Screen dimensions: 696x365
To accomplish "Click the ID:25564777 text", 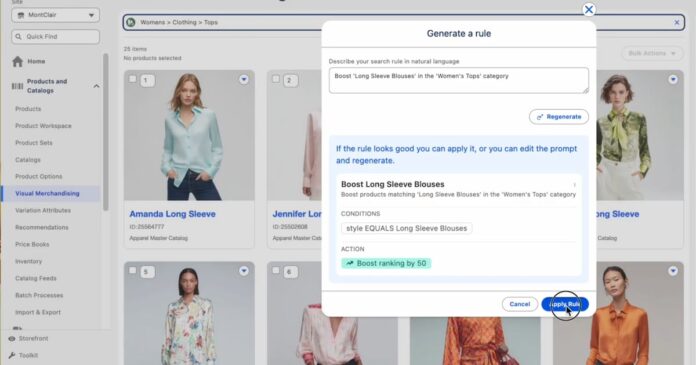I will [146, 227].
